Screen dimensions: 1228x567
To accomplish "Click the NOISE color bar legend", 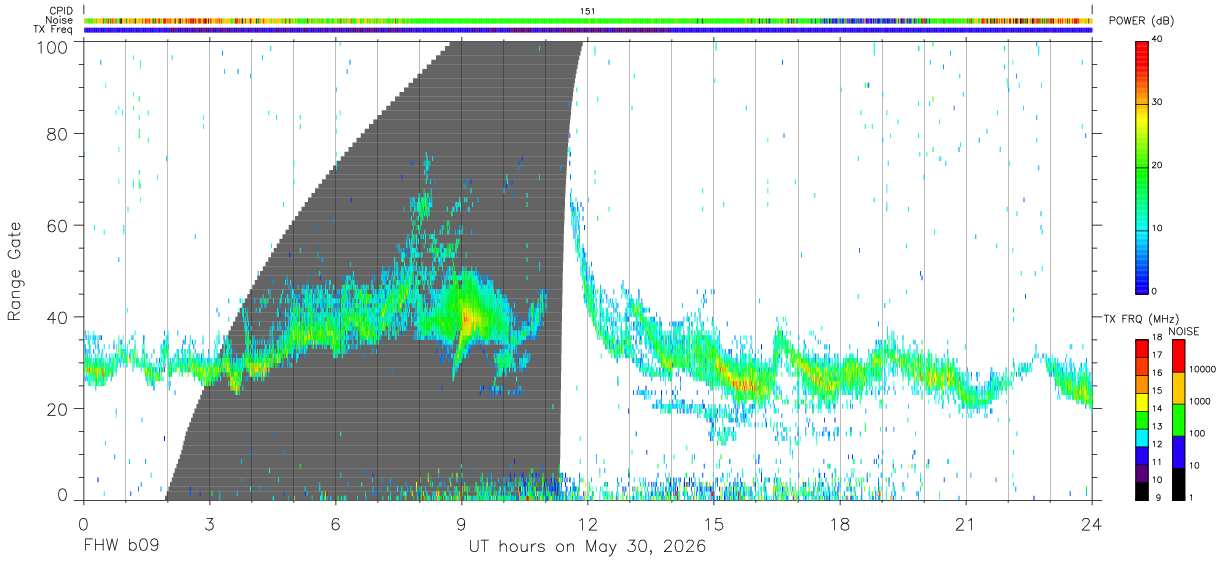I will (1178, 419).
